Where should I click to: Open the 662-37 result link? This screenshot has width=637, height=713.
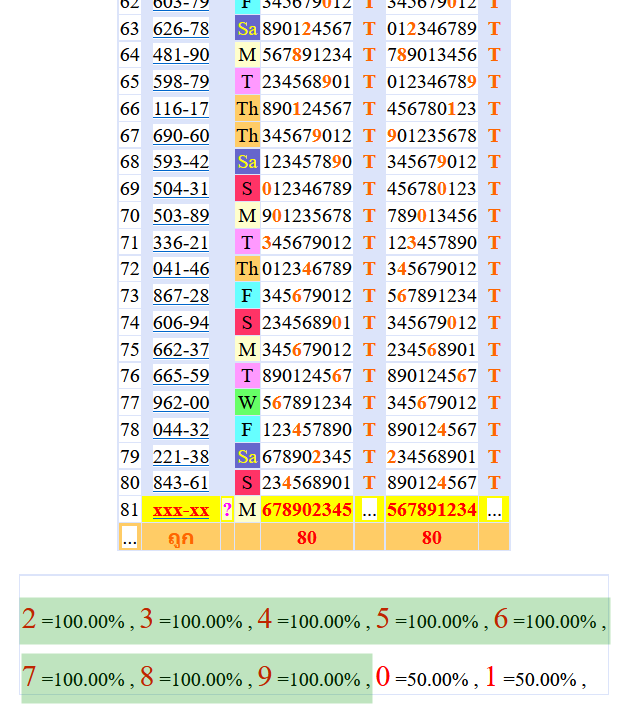pos(181,349)
